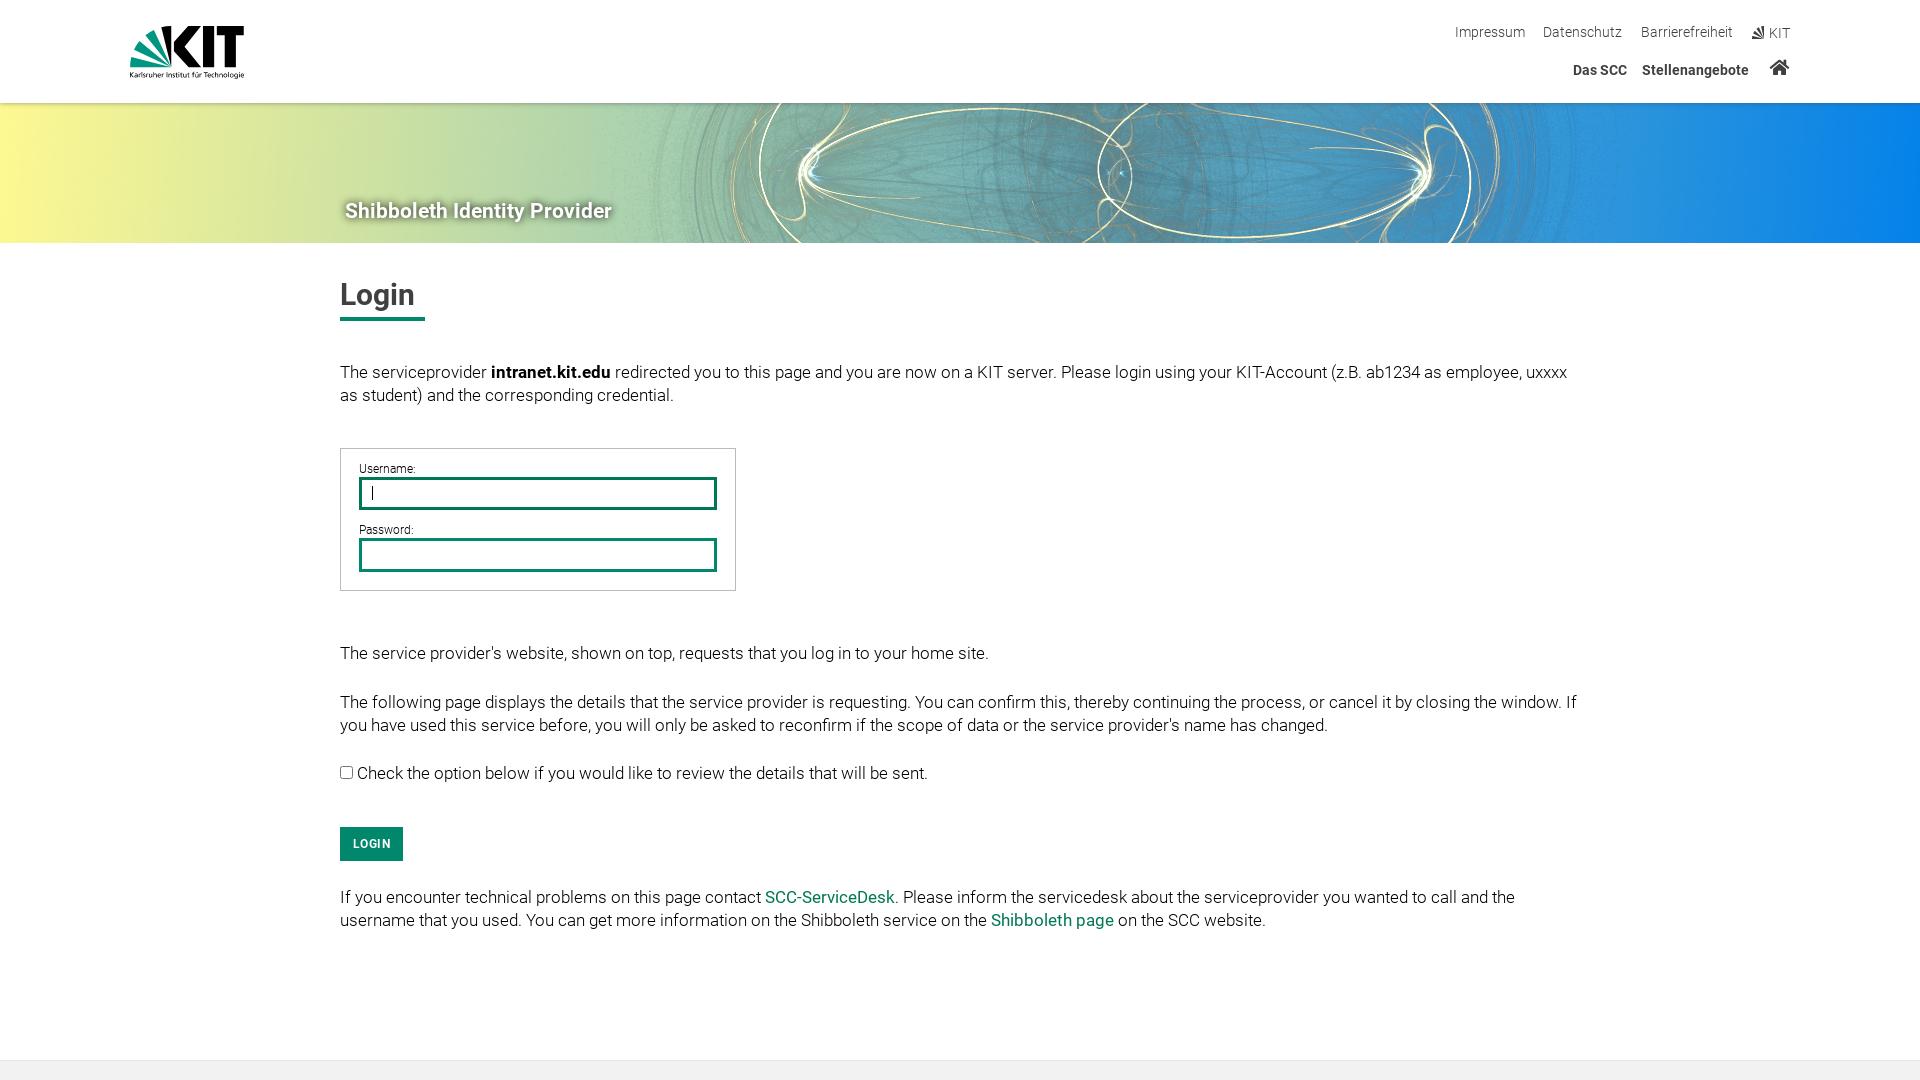Image resolution: width=1920 pixels, height=1080 pixels.
Task: Click the Username label above its field
Action: click(387, 468)
